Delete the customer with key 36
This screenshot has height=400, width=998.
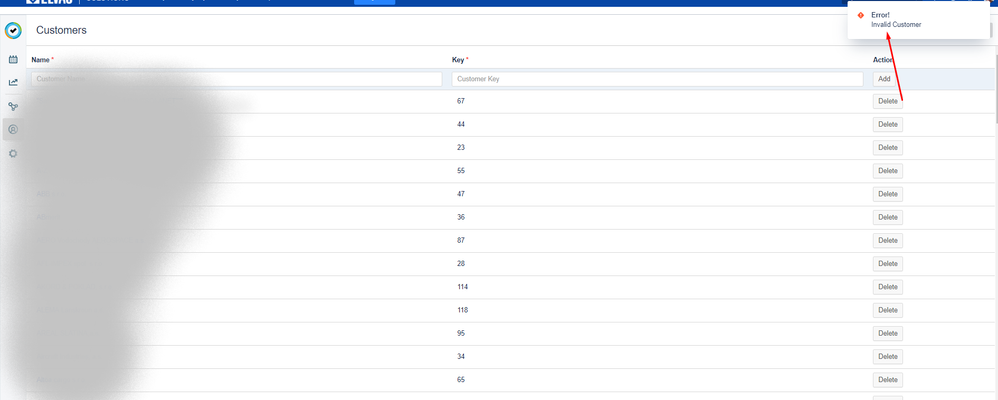point(887,217)
